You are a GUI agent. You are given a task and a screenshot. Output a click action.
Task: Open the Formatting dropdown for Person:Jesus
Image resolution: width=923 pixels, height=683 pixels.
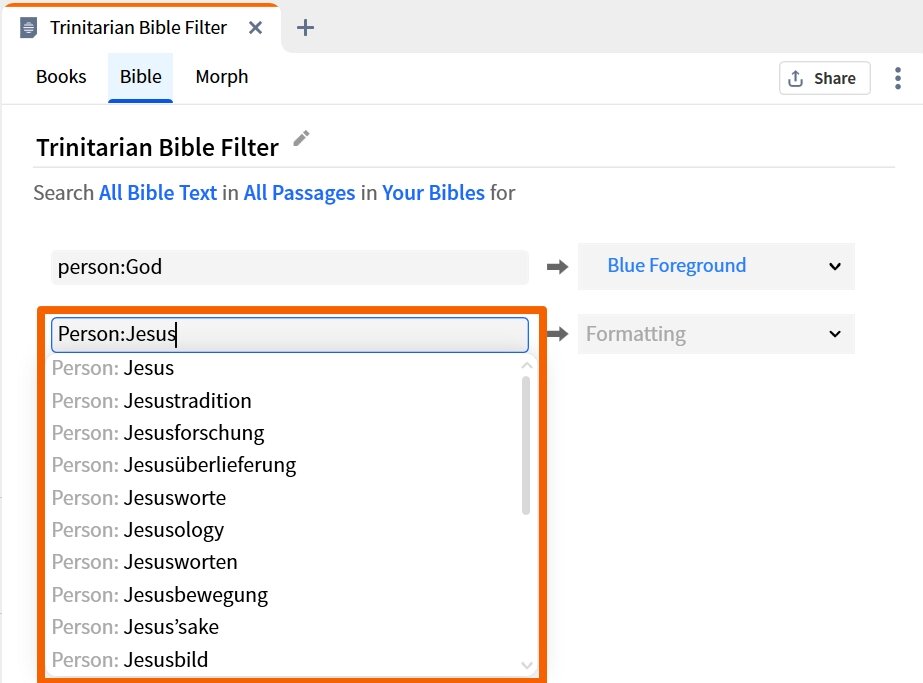pyautogui.click(x=715, y=334)
